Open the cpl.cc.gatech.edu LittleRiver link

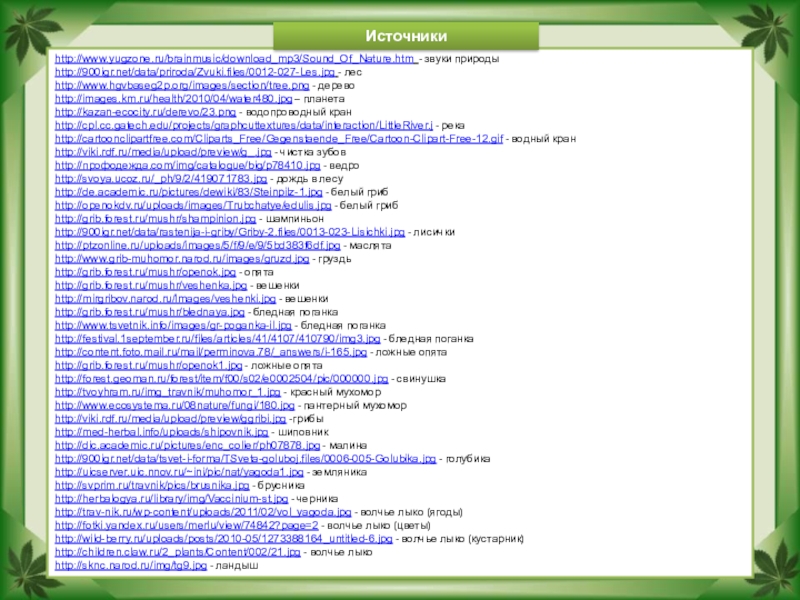tap(244, 126)
